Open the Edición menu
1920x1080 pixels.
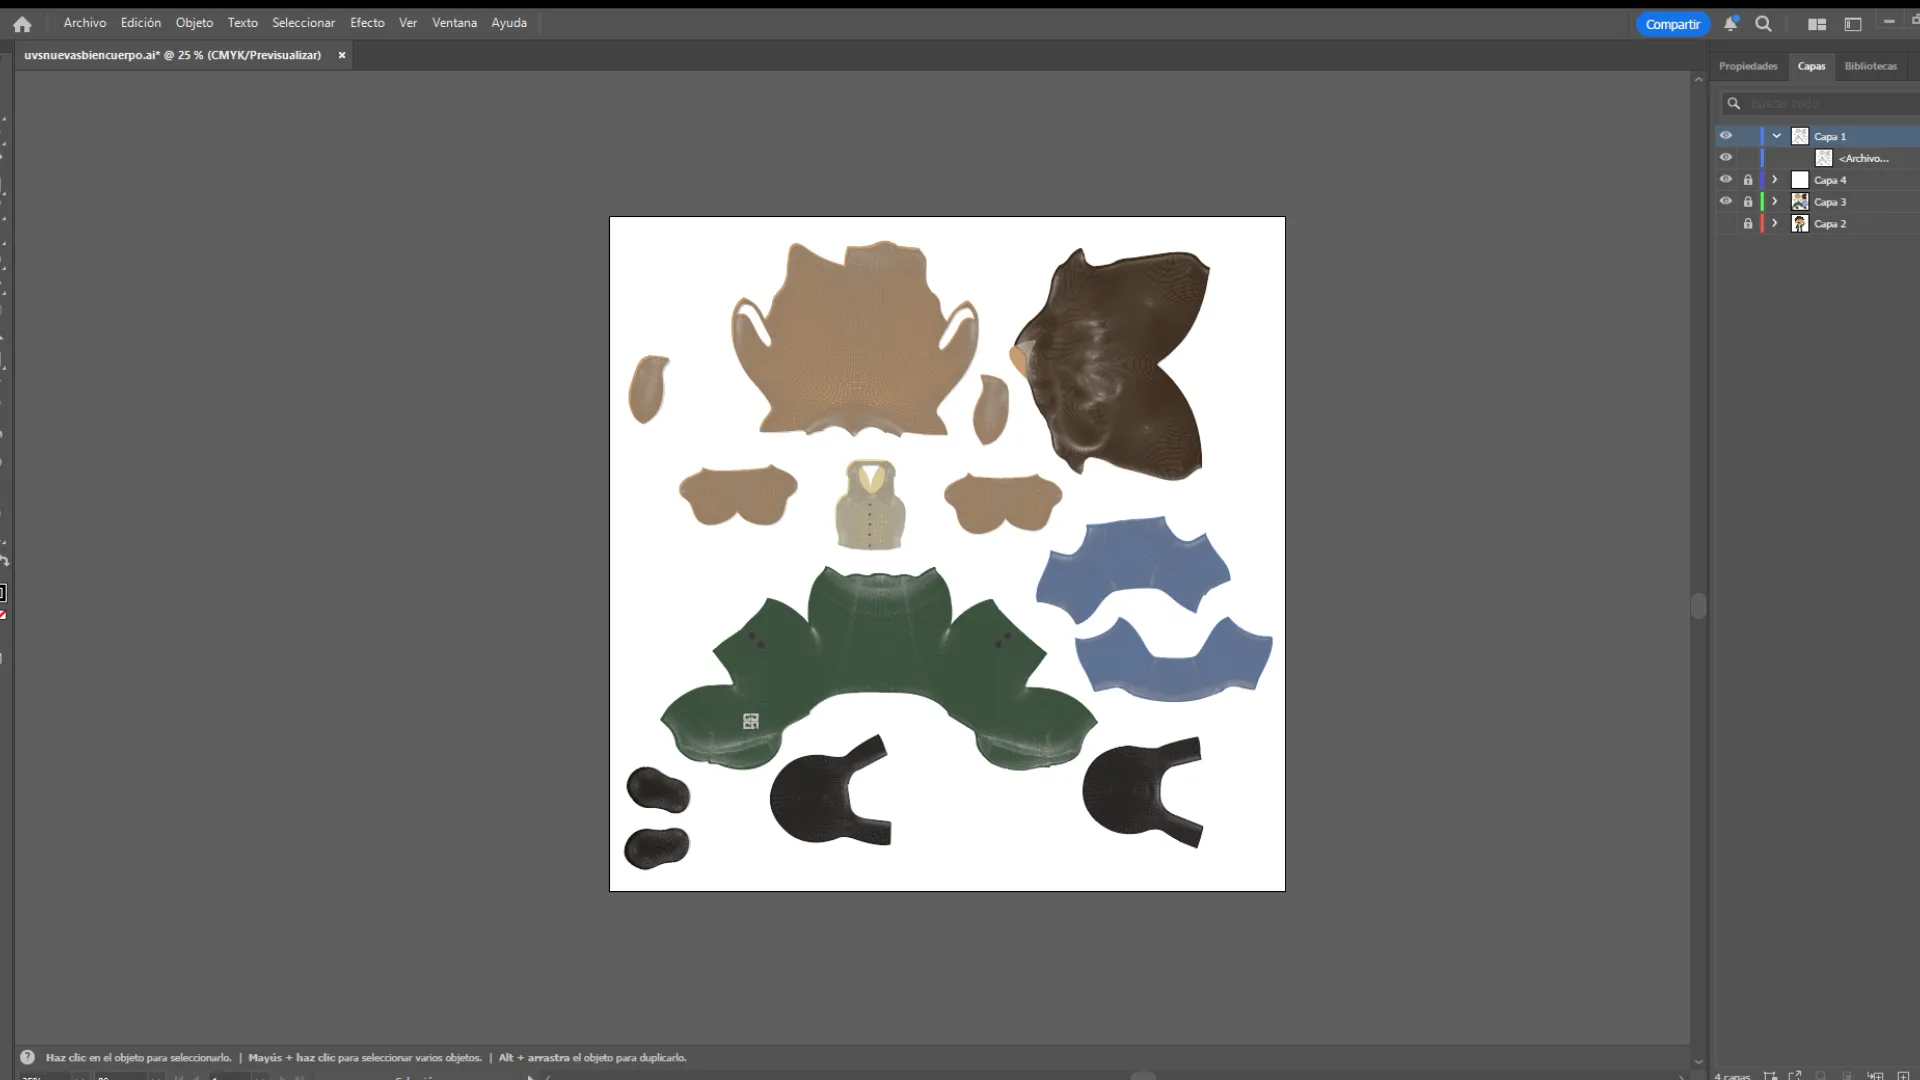pyautogui.click(x=141, y=23)
